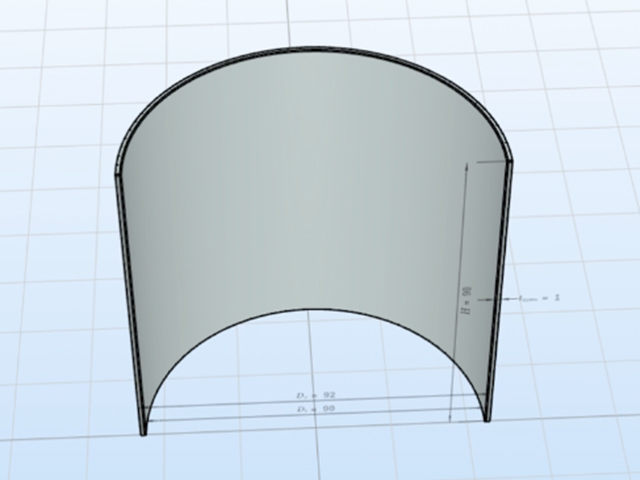Select the bottom-right tip of the shell
The height and width of the screenshot is (480, 640).
(487, 420)
